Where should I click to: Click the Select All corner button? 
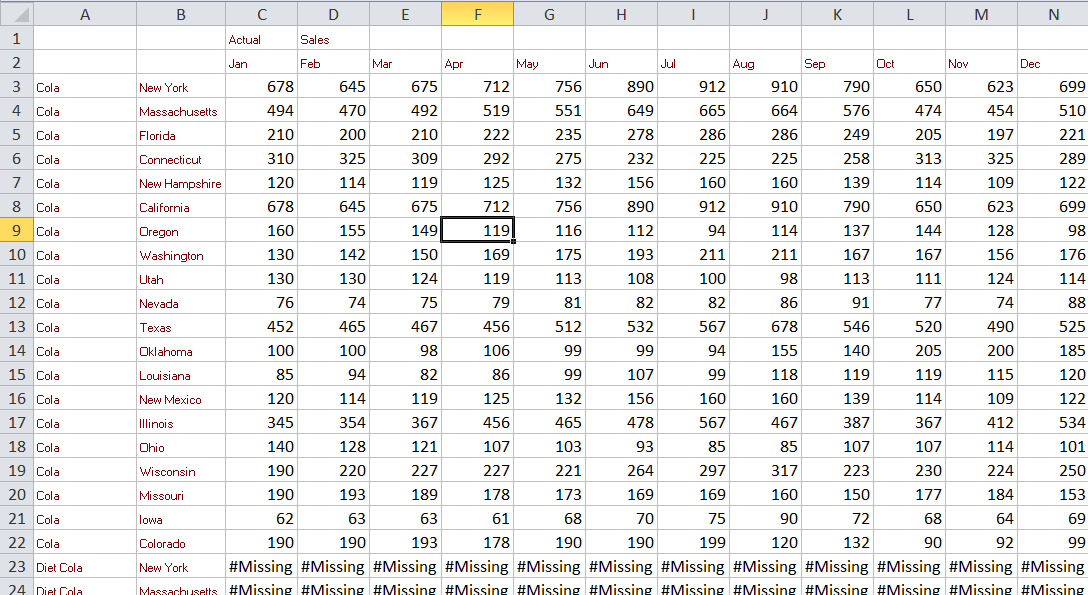click(17, 14)
